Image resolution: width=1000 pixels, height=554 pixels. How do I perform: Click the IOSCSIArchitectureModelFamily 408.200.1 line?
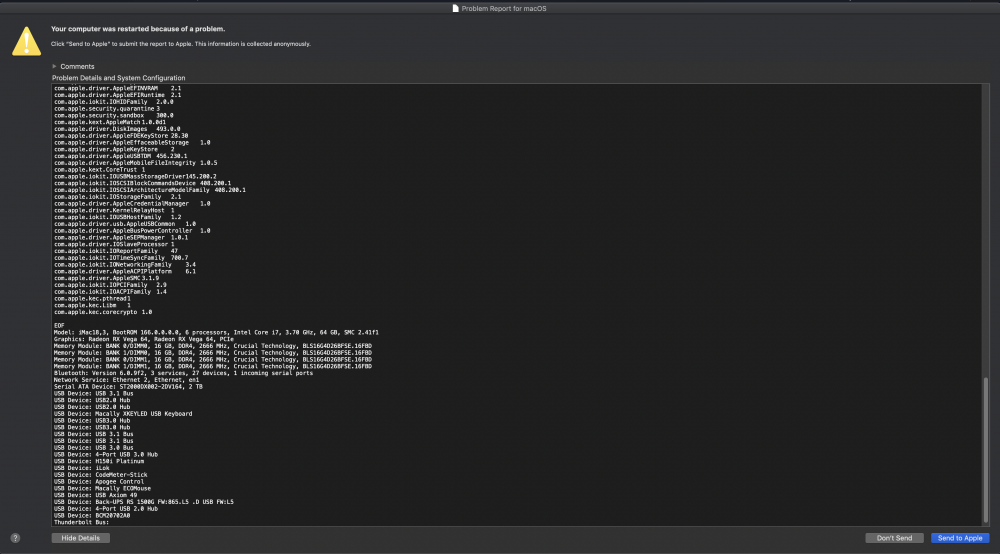[150, 190]
